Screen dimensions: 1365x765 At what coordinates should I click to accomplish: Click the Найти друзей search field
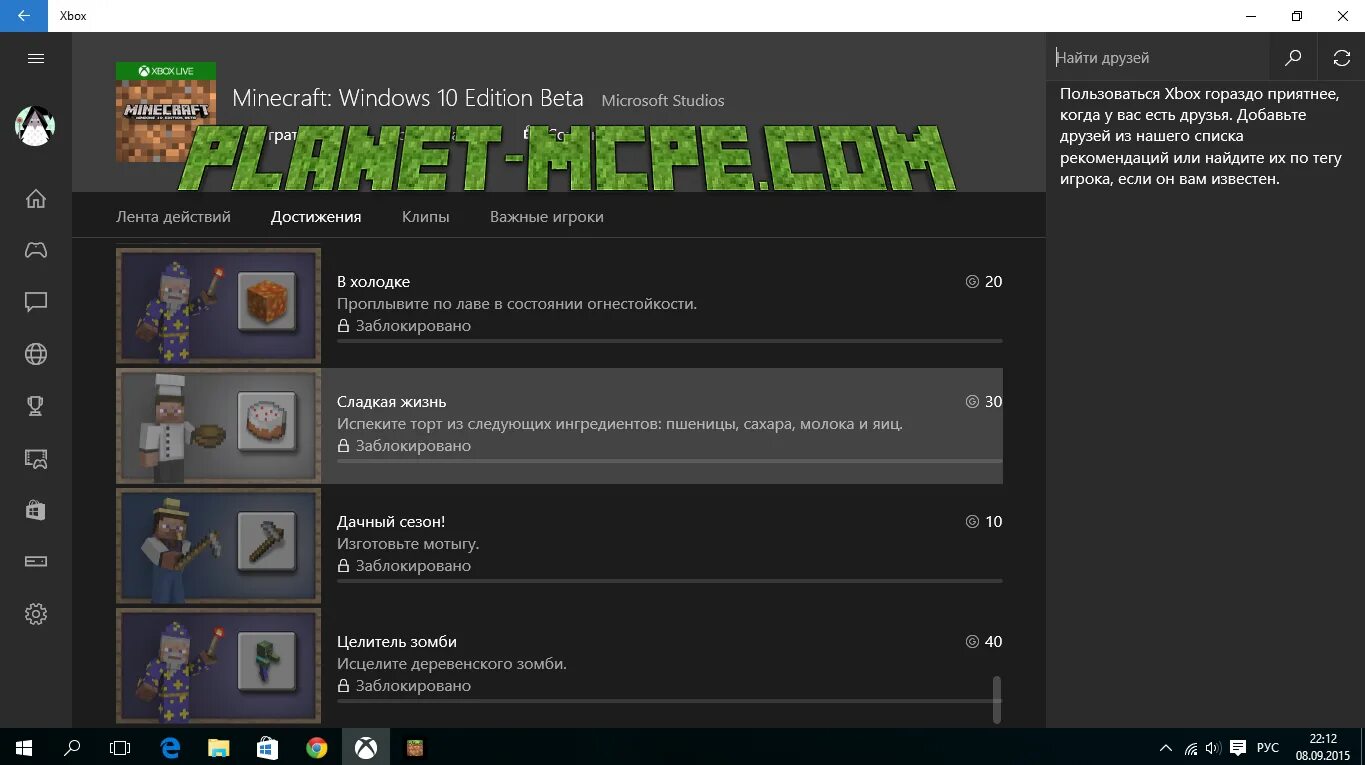pos(1160,58)
